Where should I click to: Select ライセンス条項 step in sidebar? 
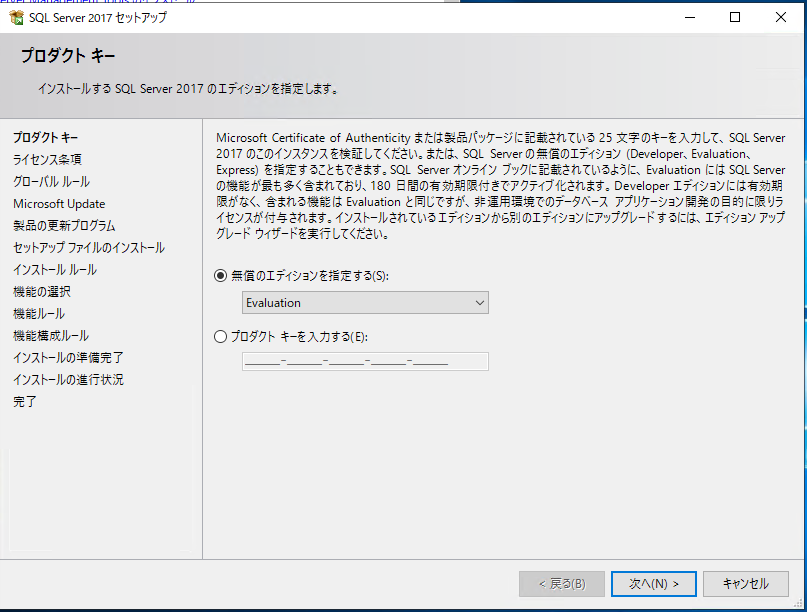pos(47,160)
